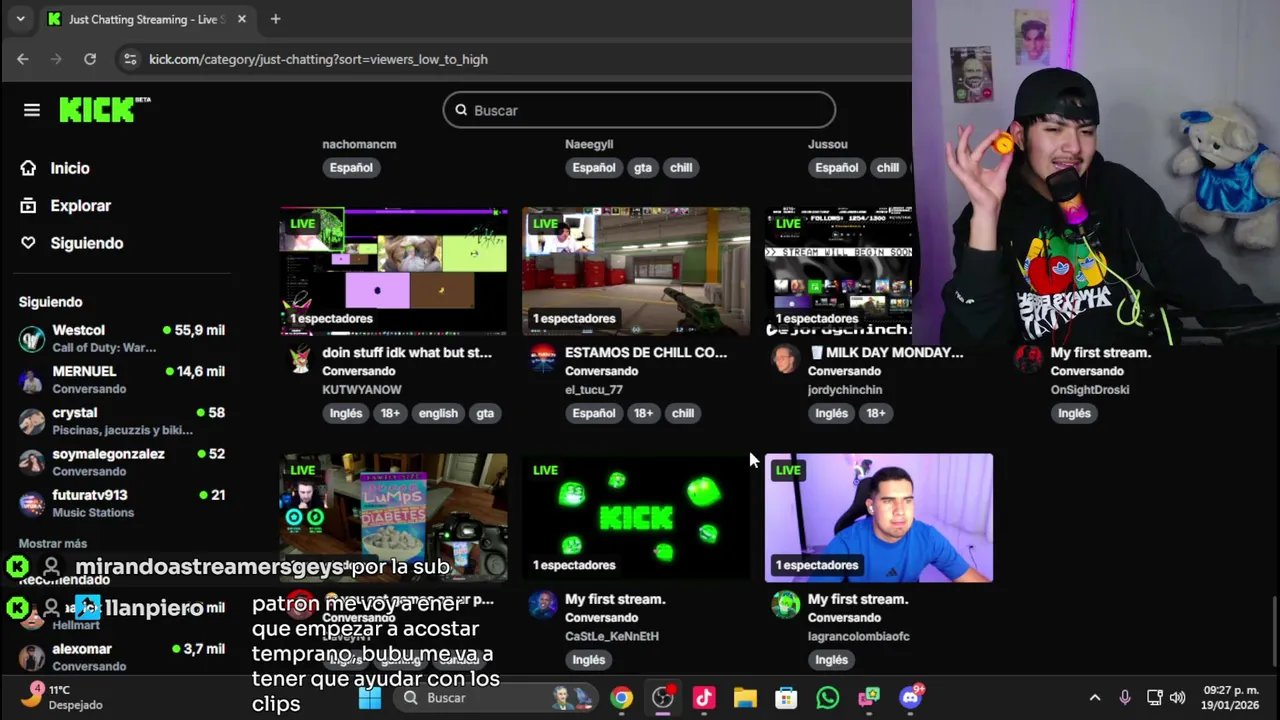Open Explorar in the sidebar

80,205
